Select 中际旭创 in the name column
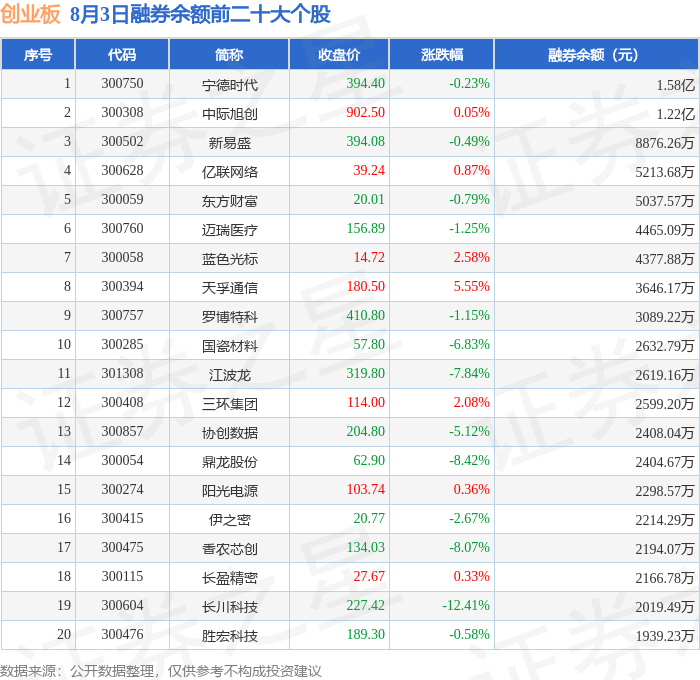 [x=229, y=114]
